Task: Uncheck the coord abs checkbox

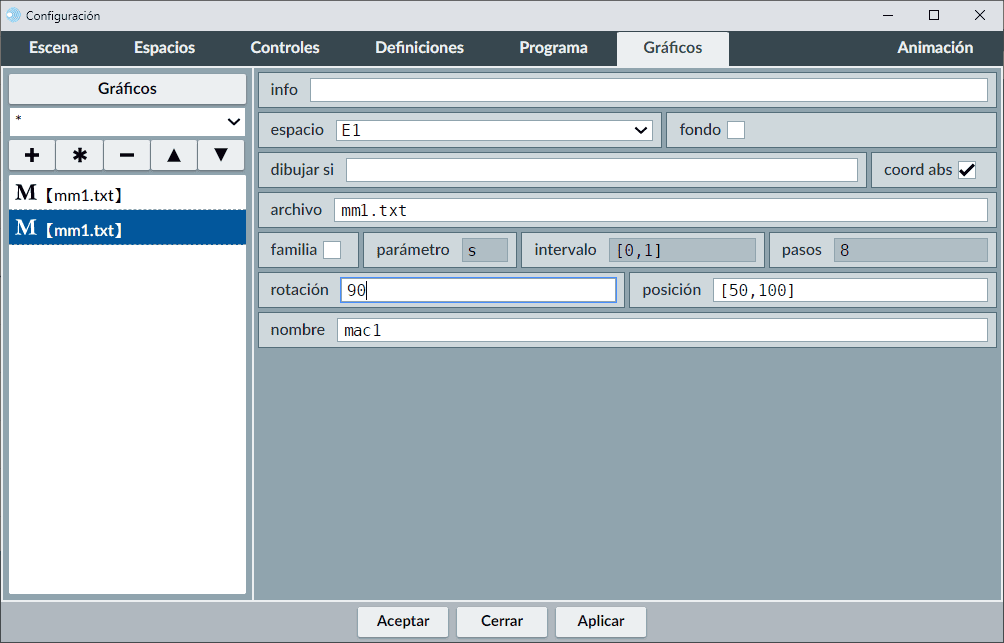Action: (x=967, y=170)
